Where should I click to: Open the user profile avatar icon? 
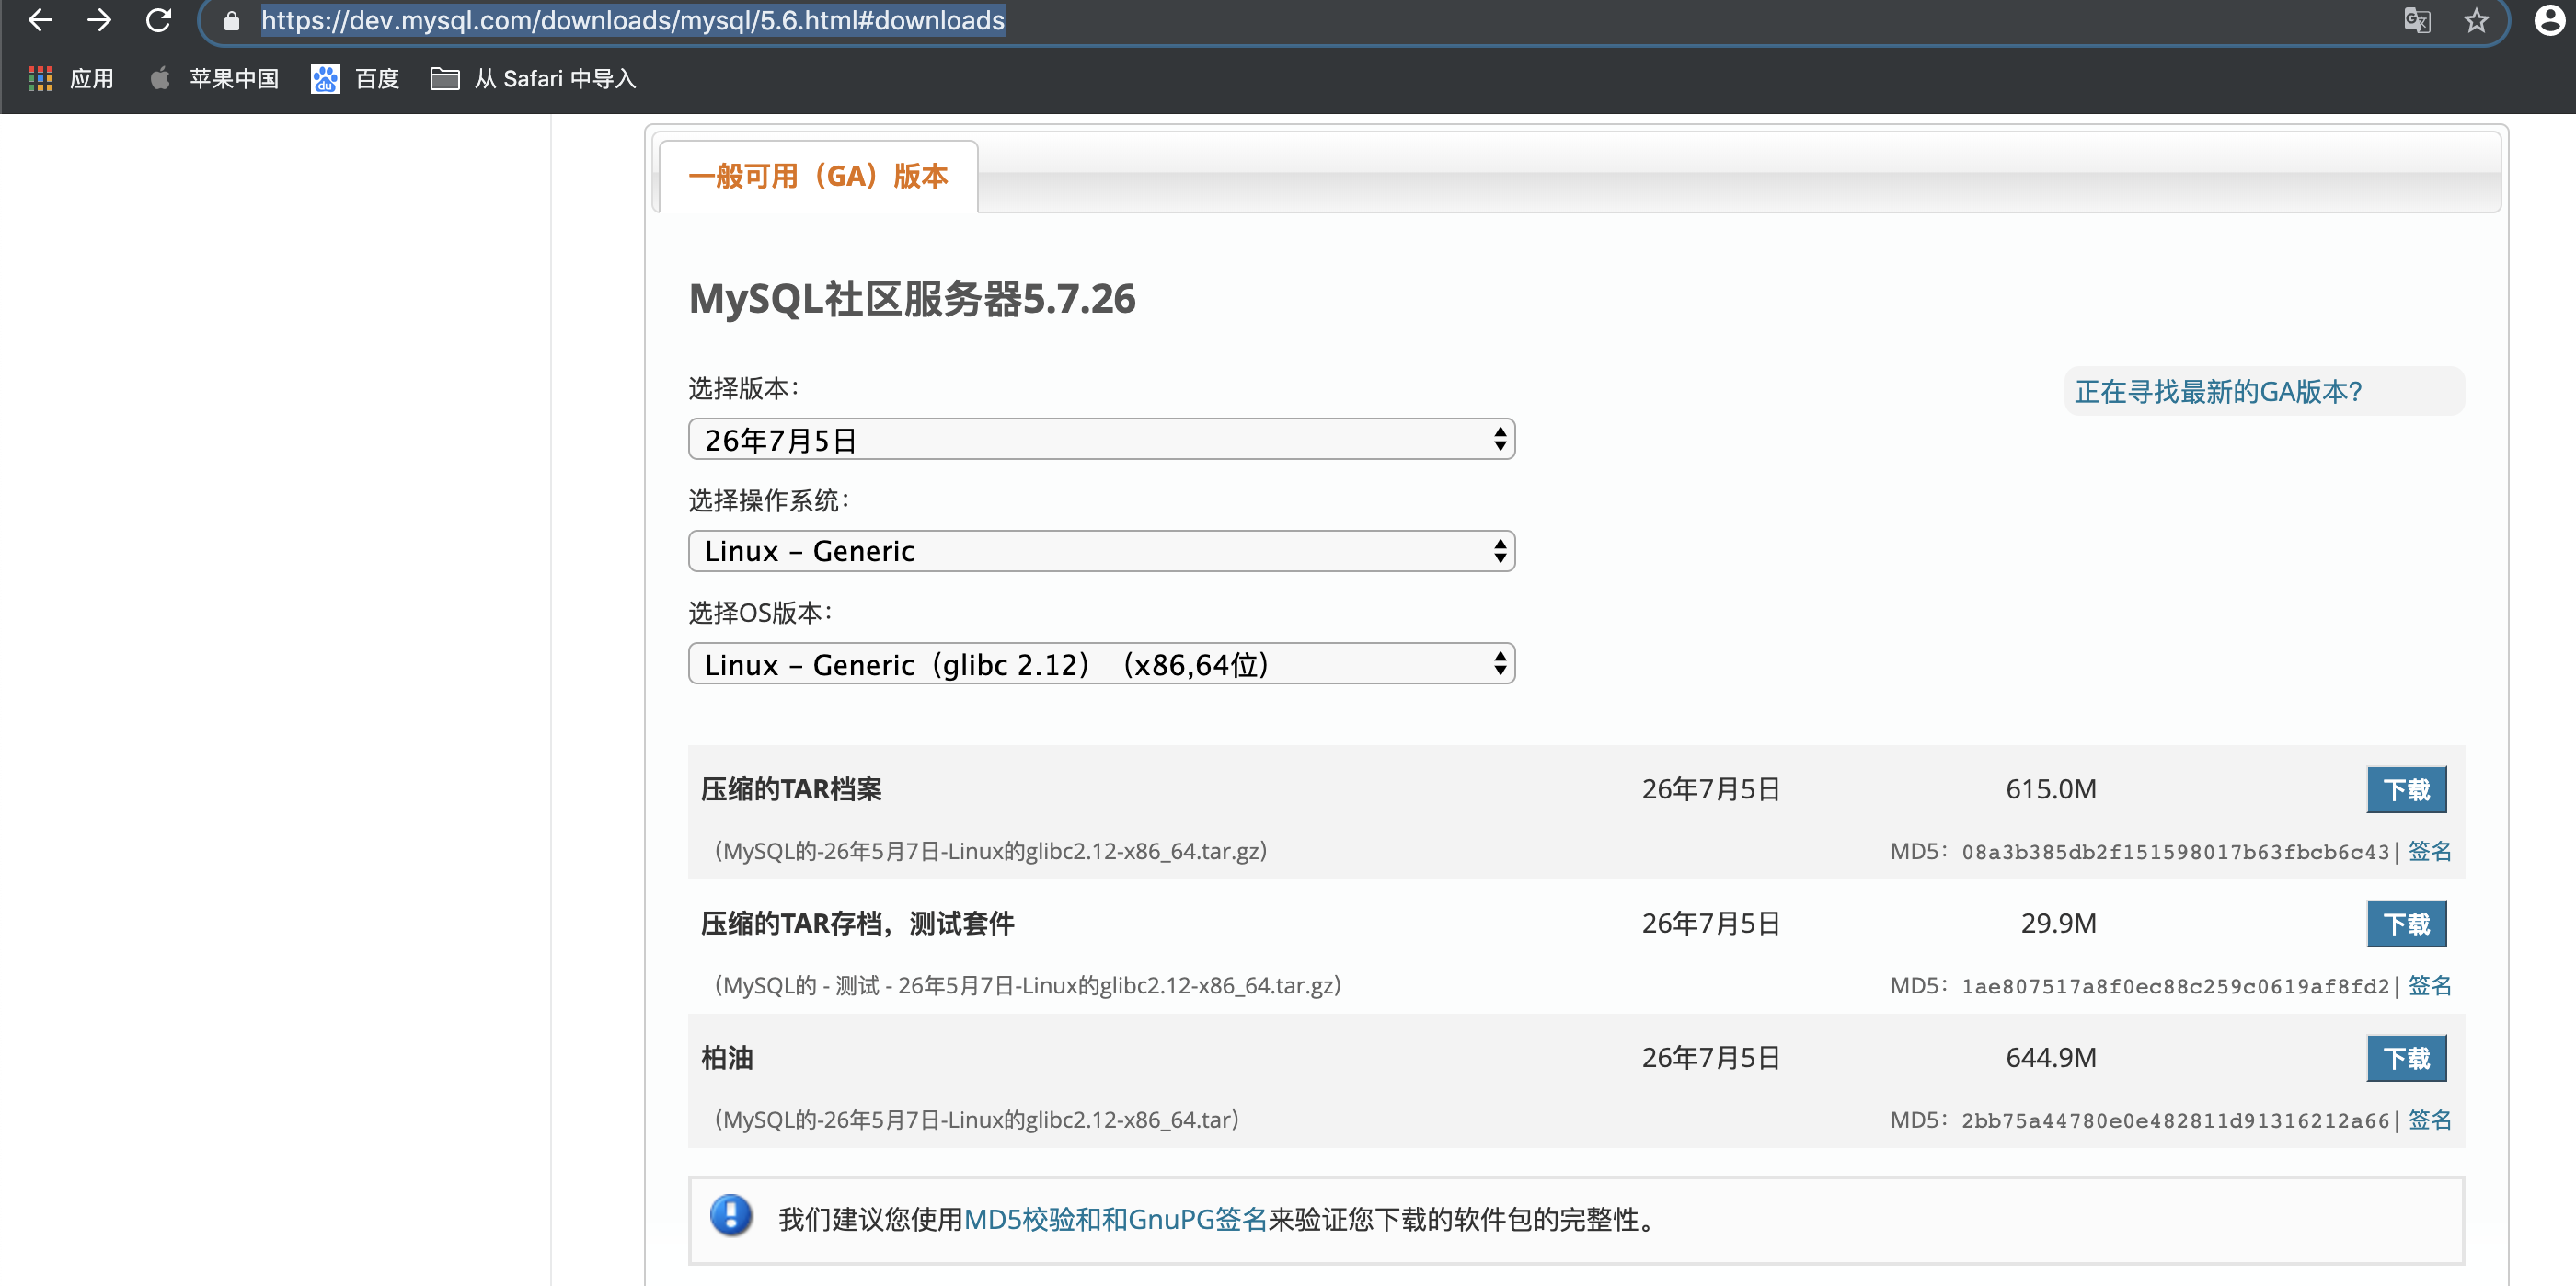(x=2549, y=20)
